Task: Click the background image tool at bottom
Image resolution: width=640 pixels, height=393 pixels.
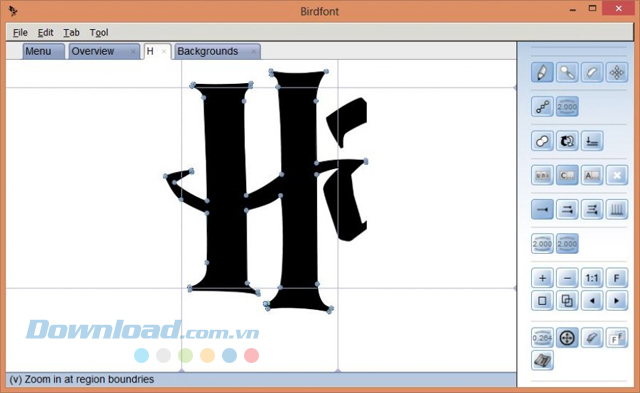Action: click(542, 360)
